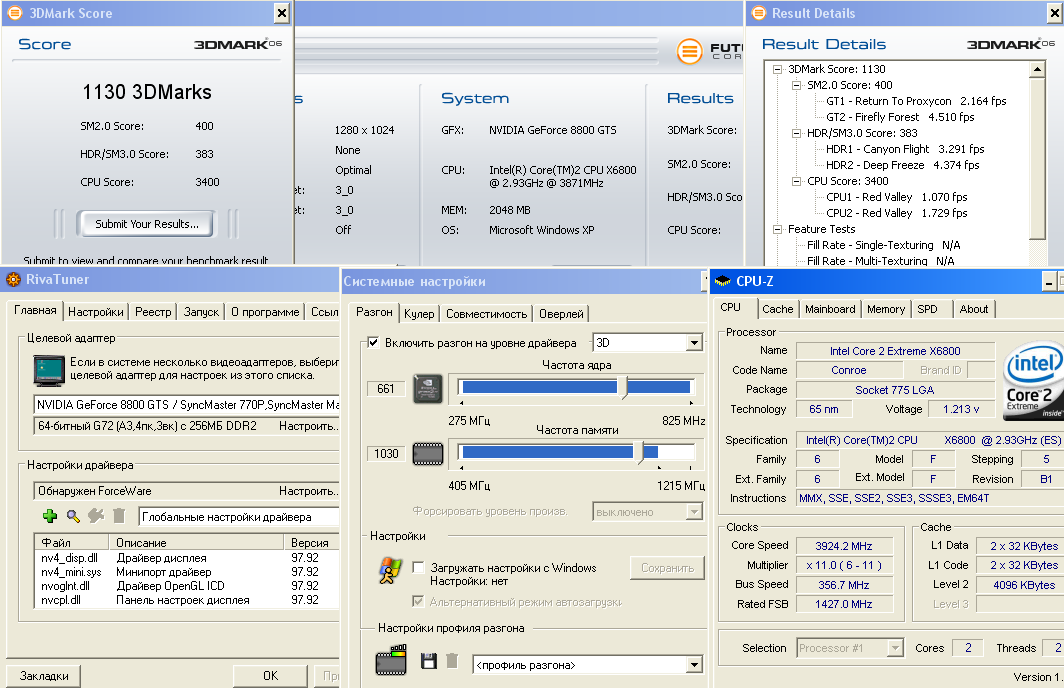Click the memory clock frequency slider handle
This screenshot has width=1064, height=688.
pos(639,453)
